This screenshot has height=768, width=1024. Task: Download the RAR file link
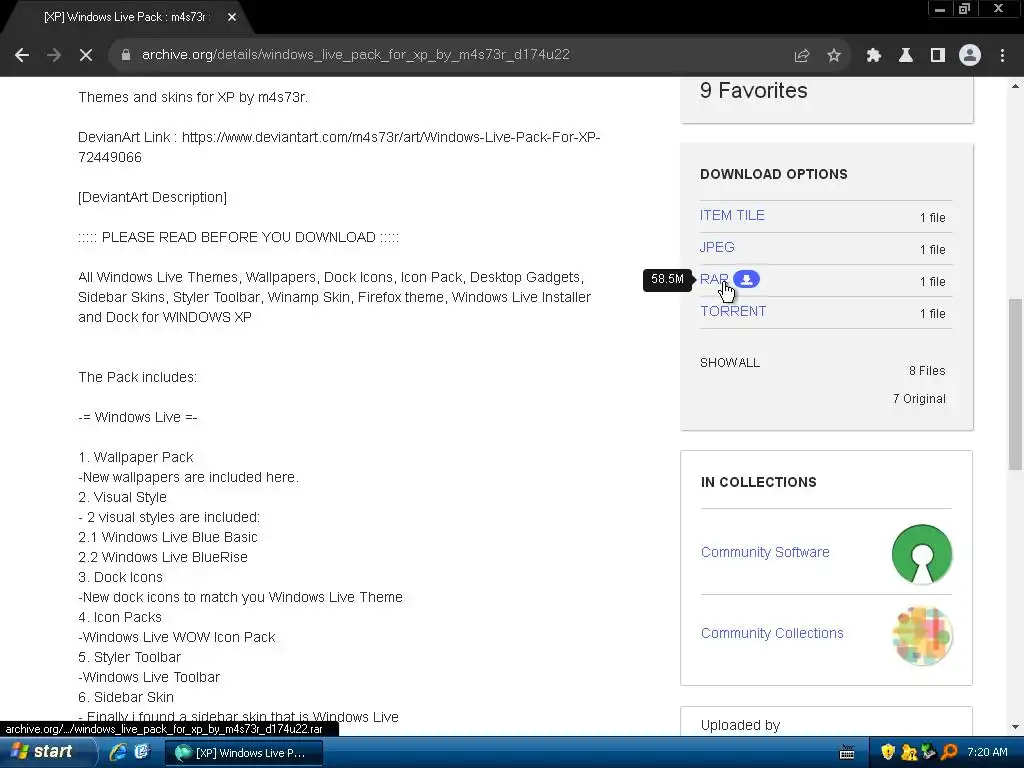click(x=714, y=280)
